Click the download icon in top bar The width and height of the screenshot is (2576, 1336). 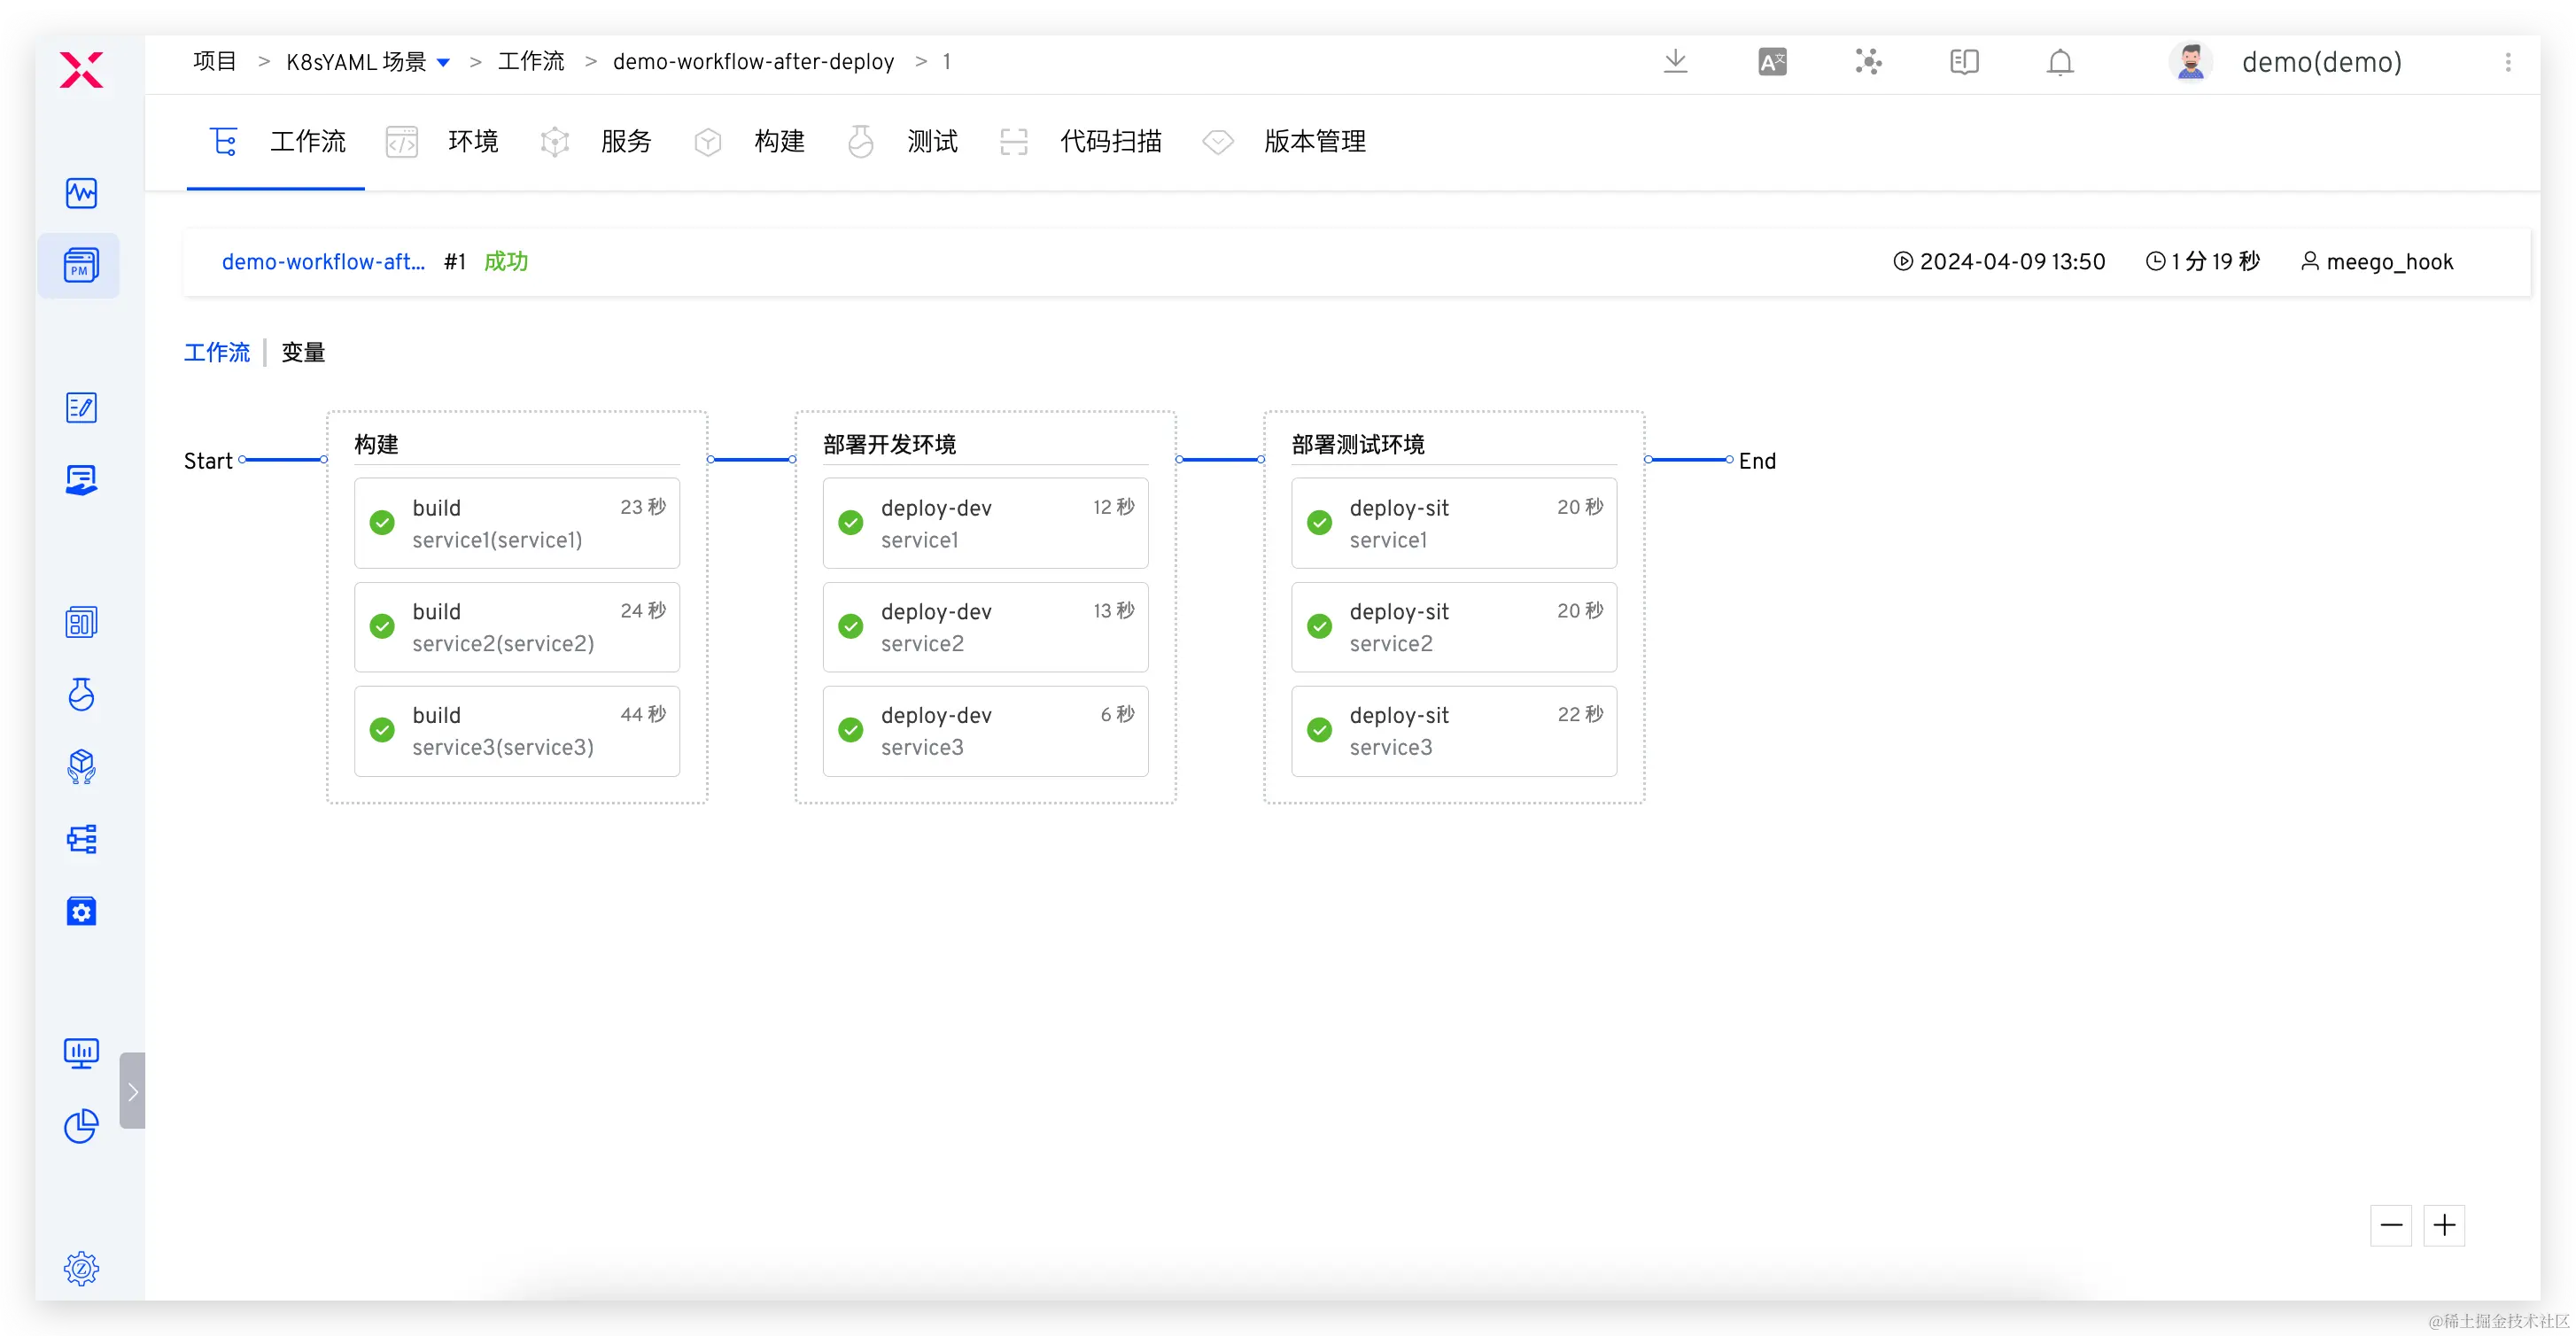click(x=1675, y=62)
